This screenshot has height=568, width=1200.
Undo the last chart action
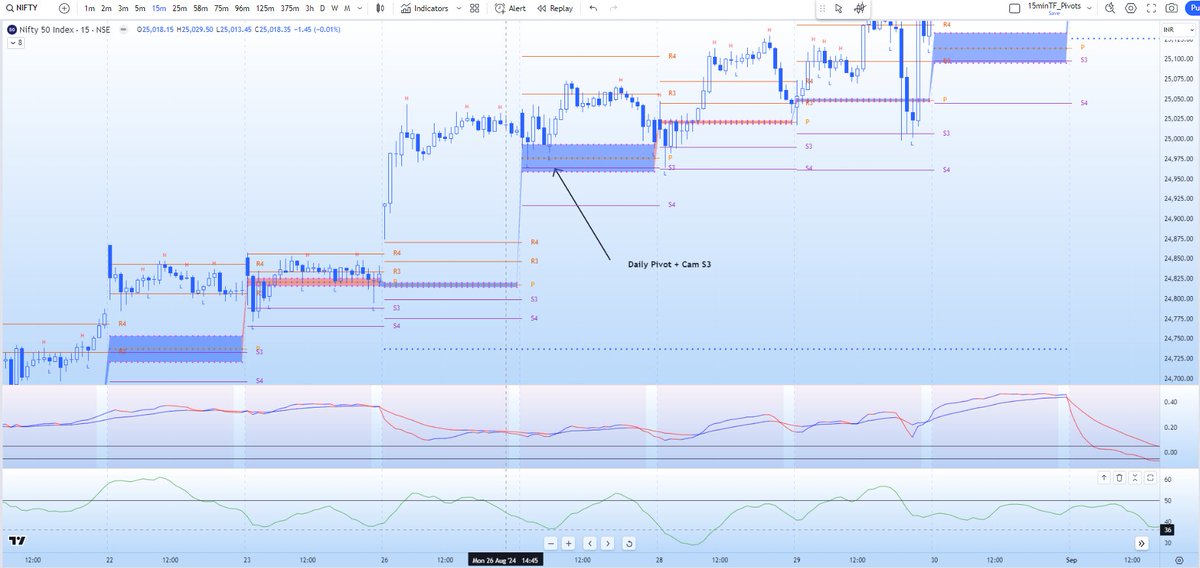tap(594, 8)
